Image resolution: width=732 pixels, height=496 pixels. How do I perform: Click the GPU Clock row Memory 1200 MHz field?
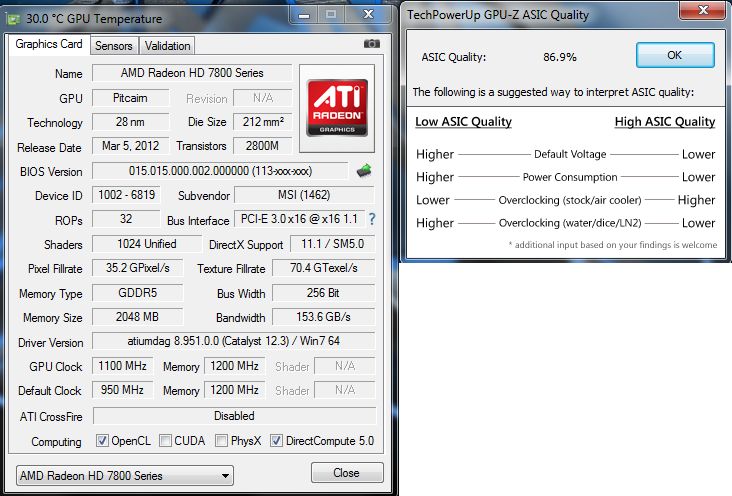[235, 366]
